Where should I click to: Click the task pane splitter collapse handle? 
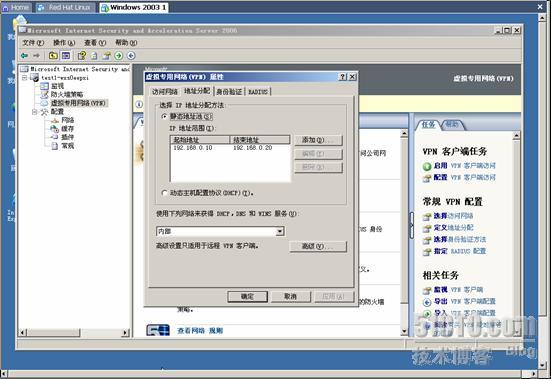(411, 226)
